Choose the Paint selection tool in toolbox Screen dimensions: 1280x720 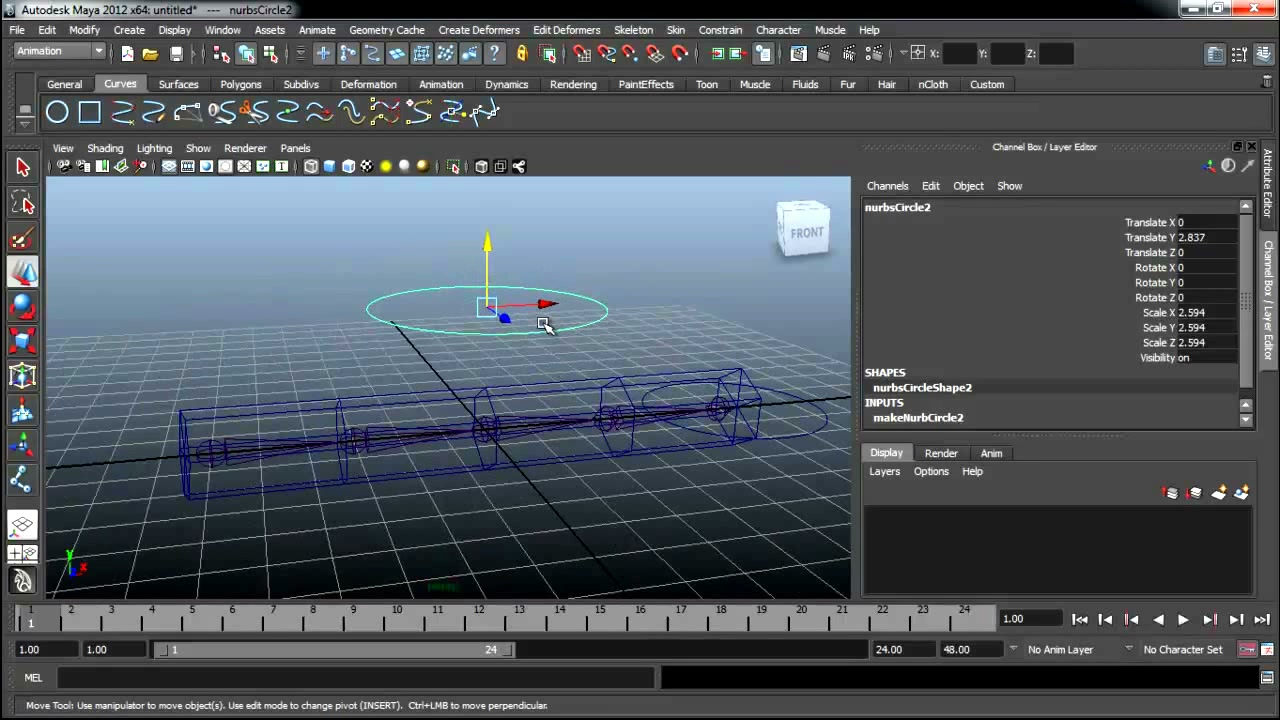22,238
